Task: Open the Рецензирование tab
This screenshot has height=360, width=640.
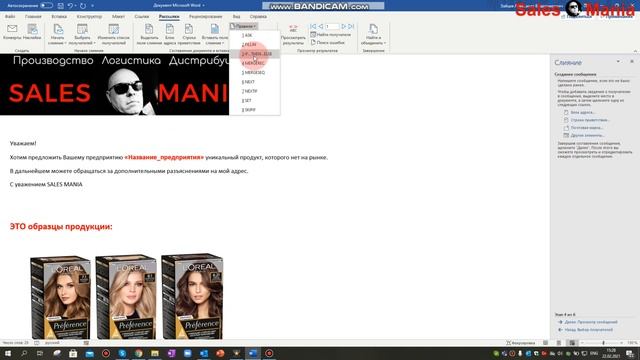Action: tap(205, 17)
